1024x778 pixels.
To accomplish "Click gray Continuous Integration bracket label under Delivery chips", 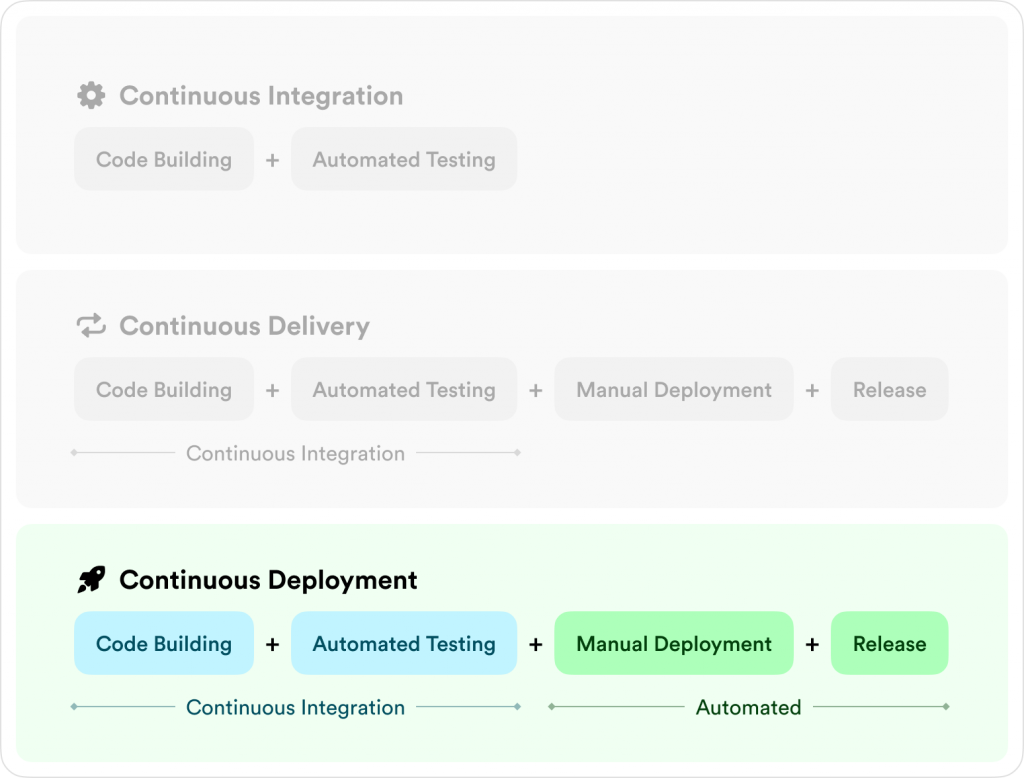I will (295, 453).
